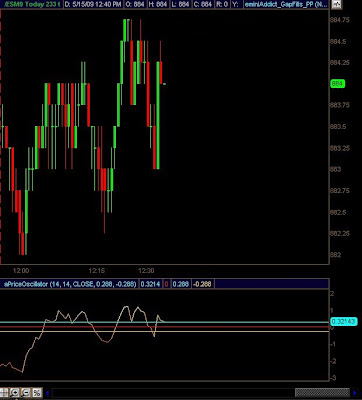Click the red 0 value in the oscillator header

tap(166, 284)
